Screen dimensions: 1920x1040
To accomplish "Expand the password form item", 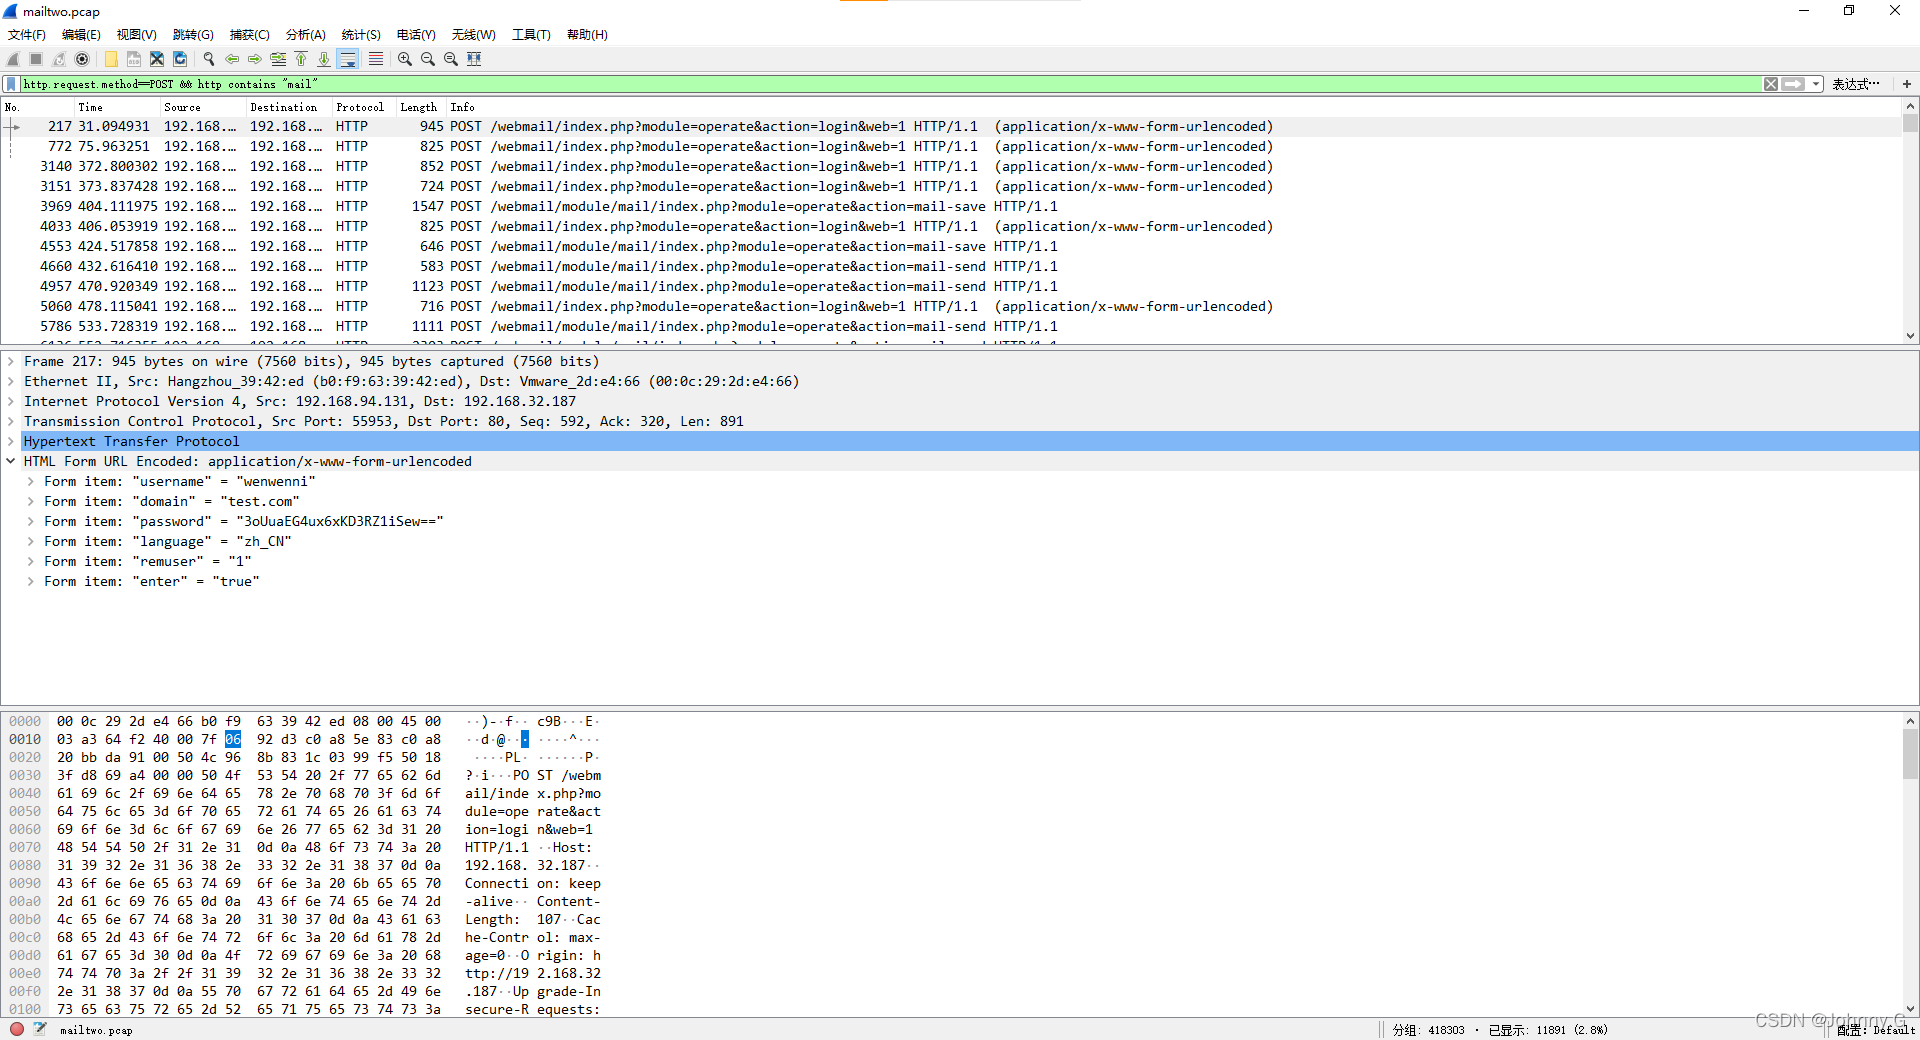I will click(x=31, y=522).
